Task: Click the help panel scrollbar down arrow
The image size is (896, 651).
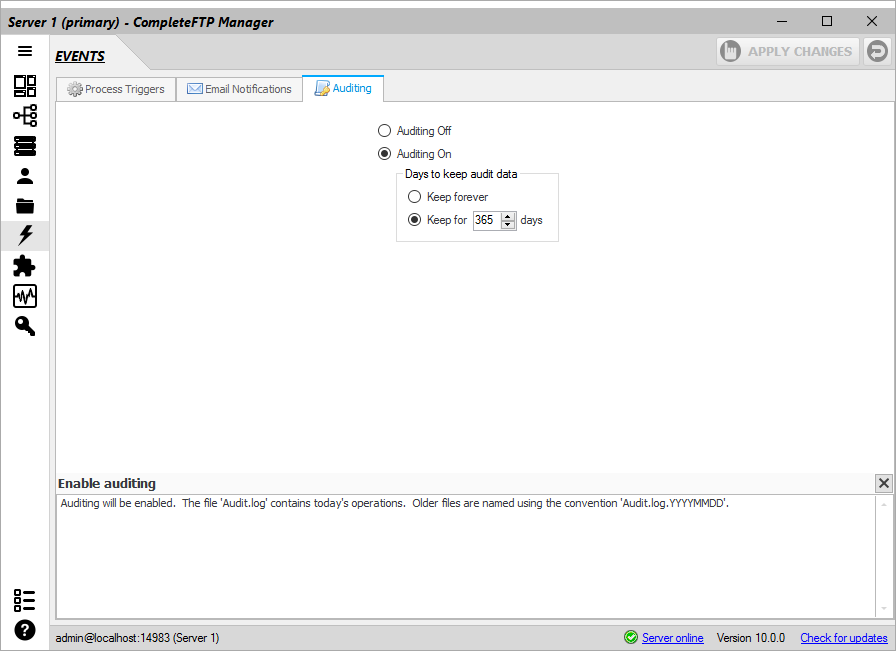Action: tap(884, 609)
